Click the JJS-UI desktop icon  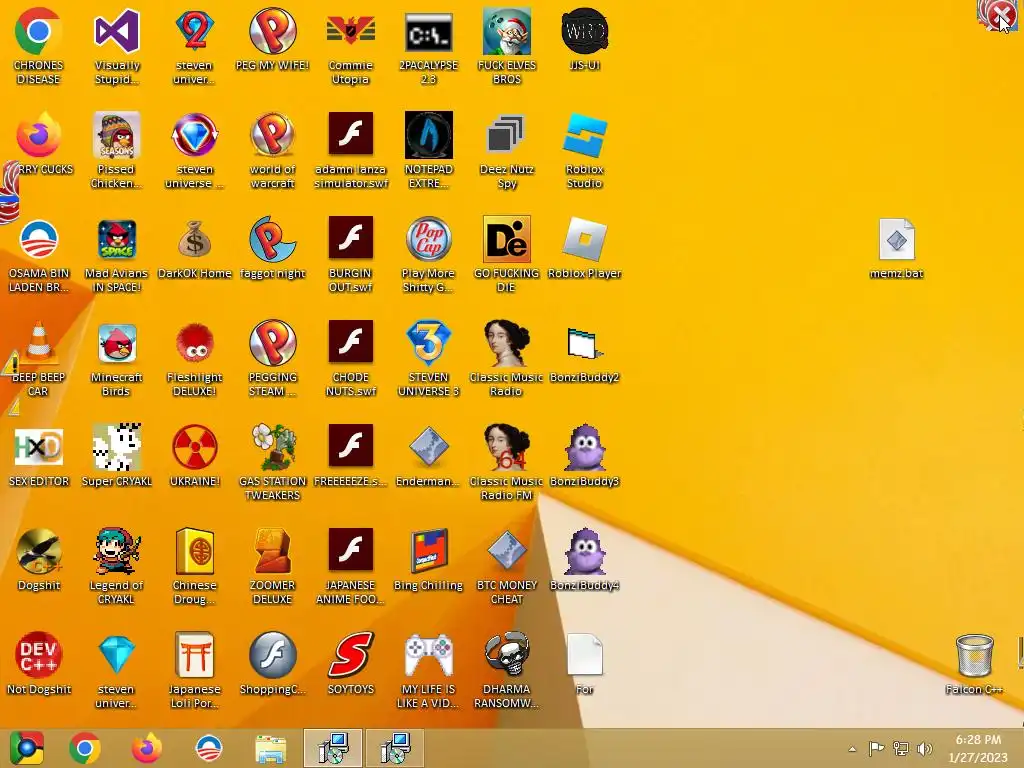pyautogui.click(x=584, y=31)
